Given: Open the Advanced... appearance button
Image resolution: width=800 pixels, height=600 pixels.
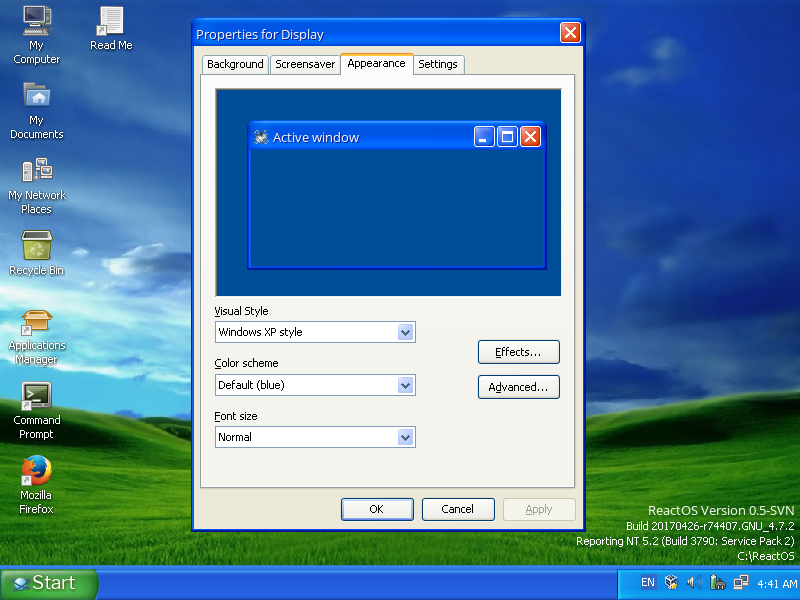Looking at the screenshot, I should point(518,387).
